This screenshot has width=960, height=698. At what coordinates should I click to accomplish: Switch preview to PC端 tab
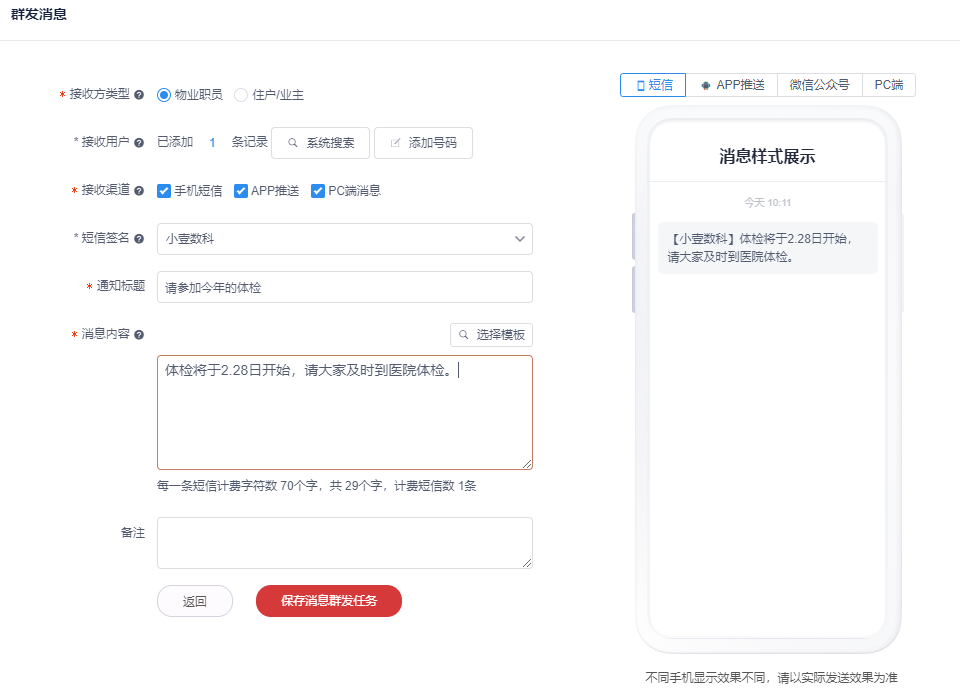889,85
